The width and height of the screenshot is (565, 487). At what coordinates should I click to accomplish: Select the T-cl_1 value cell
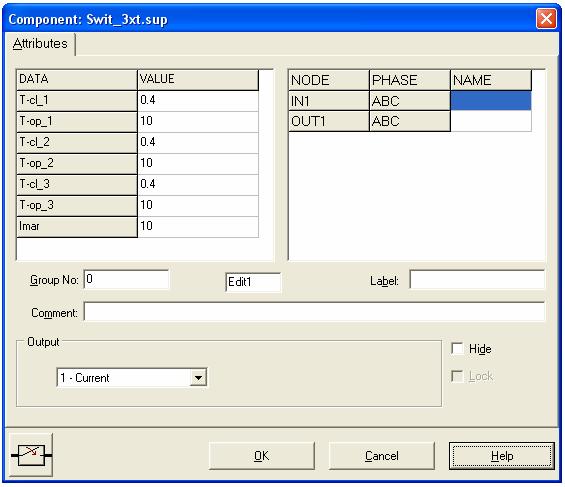tap(198, 100)
